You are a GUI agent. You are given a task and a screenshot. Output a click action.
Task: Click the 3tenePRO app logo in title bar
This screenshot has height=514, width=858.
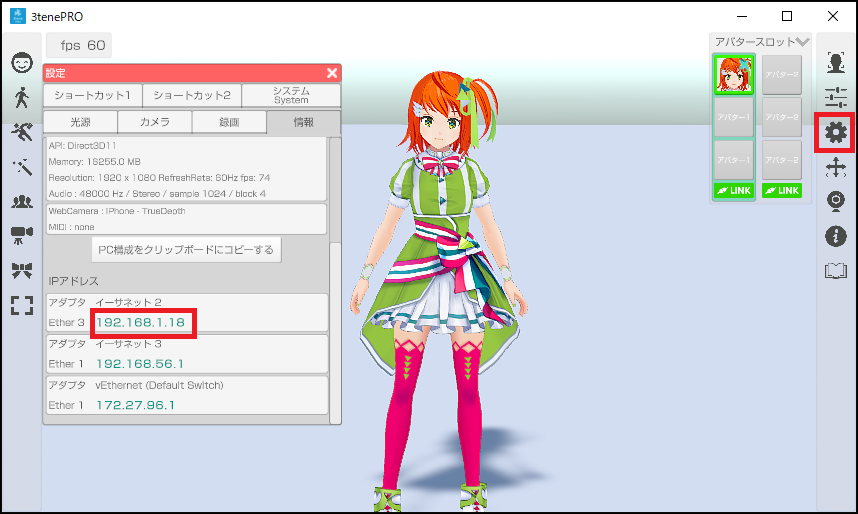[18, 16]
